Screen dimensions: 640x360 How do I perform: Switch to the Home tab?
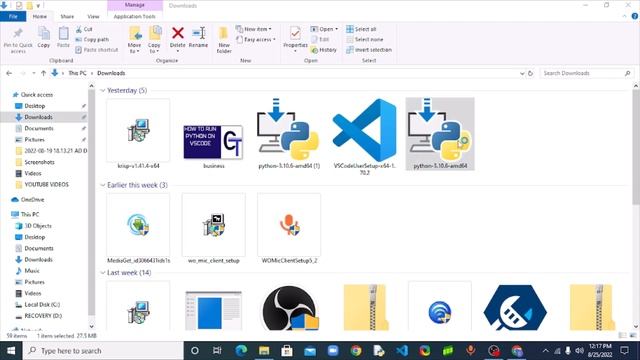(40, 16)
